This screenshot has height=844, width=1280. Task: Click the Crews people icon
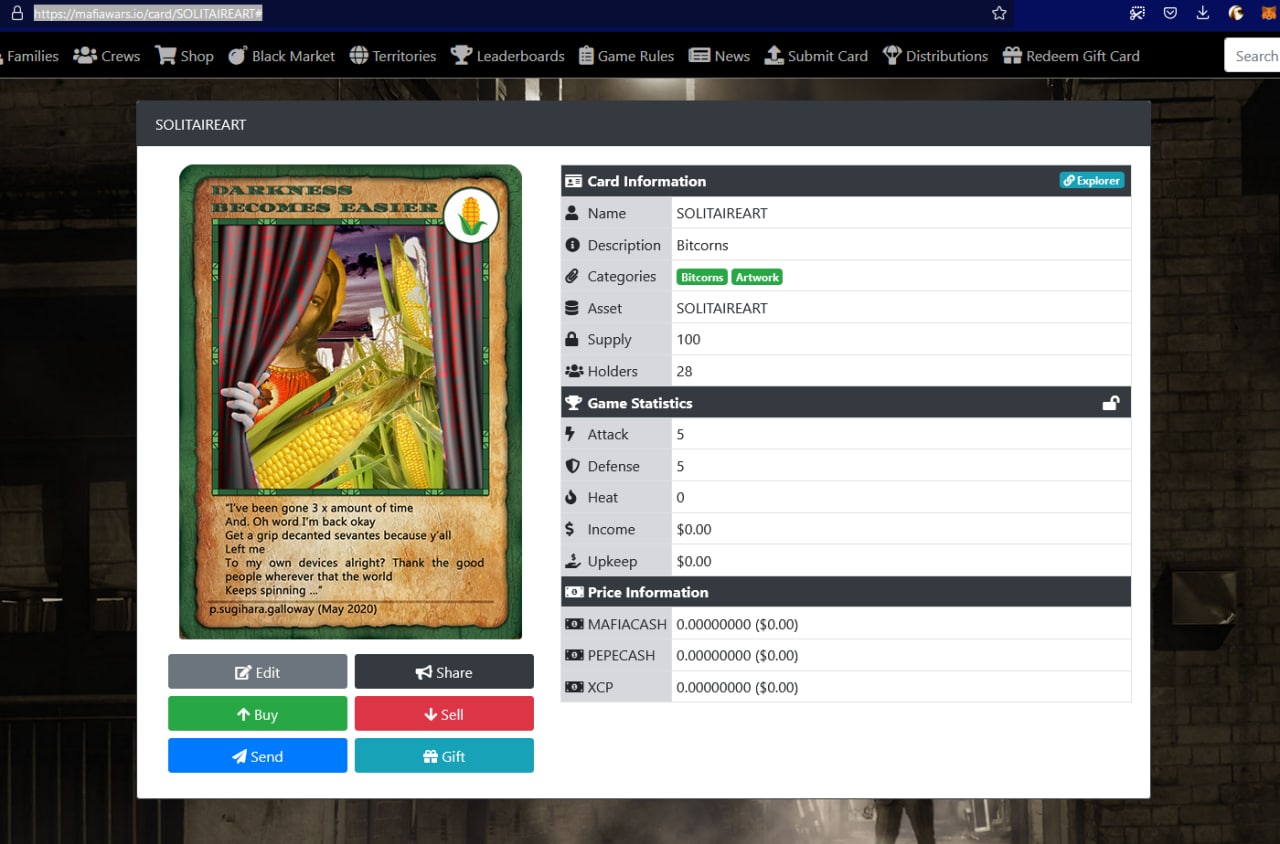click(x=85, y=56)
